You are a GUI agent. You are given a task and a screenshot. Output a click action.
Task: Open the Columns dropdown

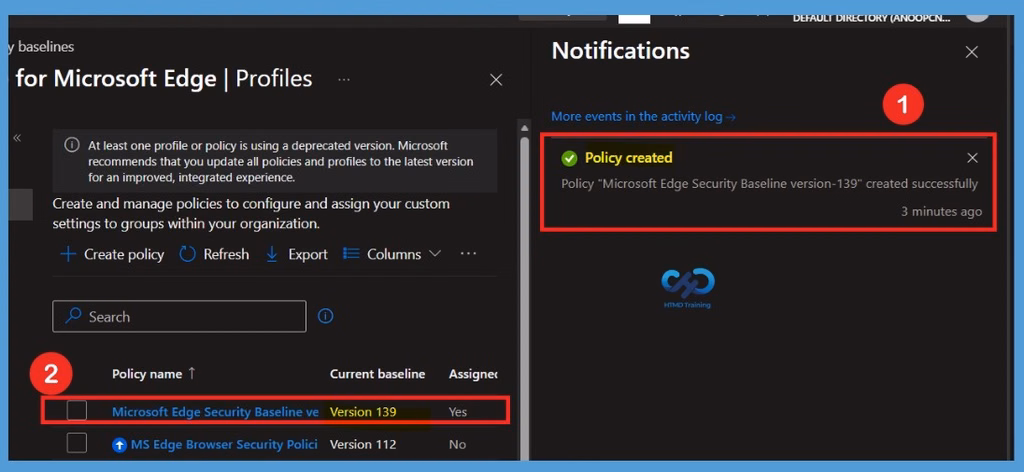coord(392,254)
